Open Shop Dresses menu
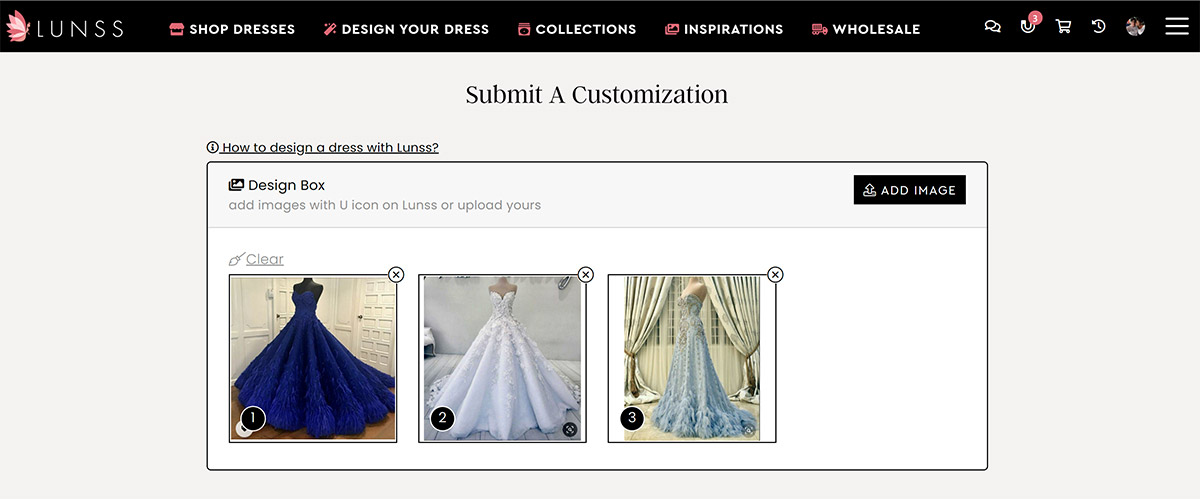 (x=232, y=29)
